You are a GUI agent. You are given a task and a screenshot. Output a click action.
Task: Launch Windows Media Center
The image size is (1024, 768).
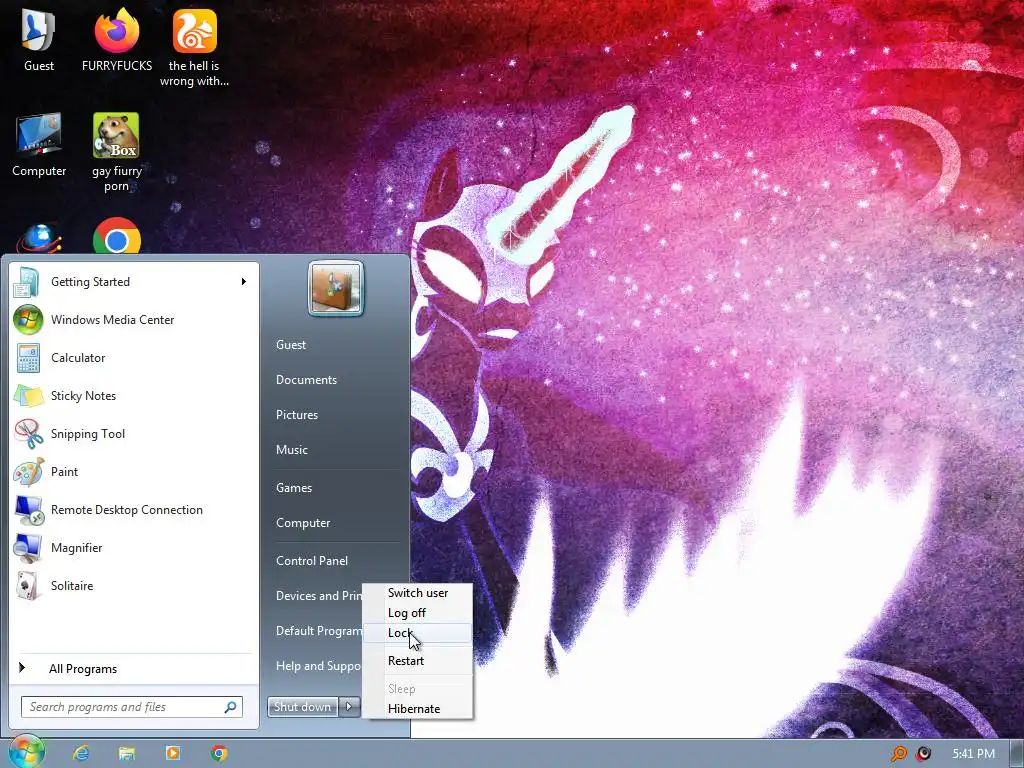point(134,319)
